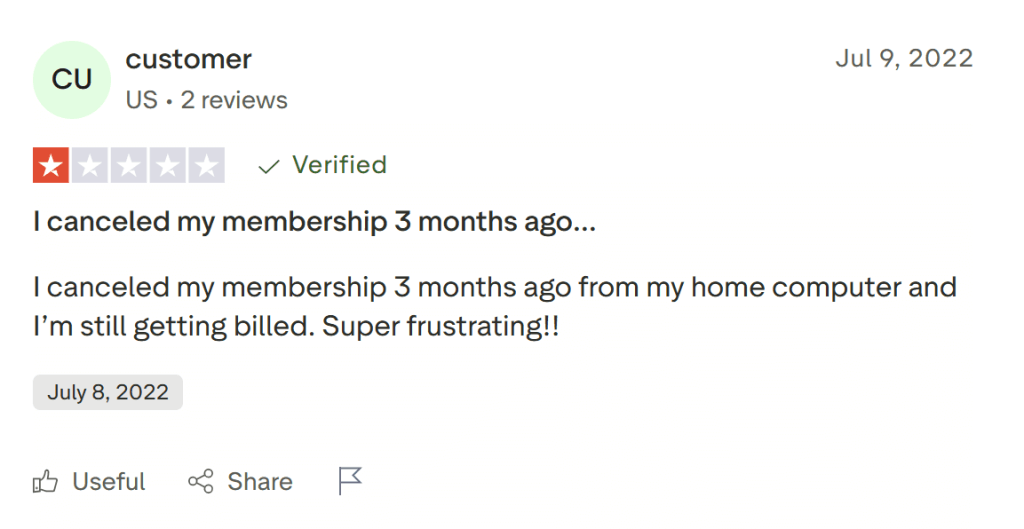Click the Share text label
1024x529 pixels.
point(260,482)
